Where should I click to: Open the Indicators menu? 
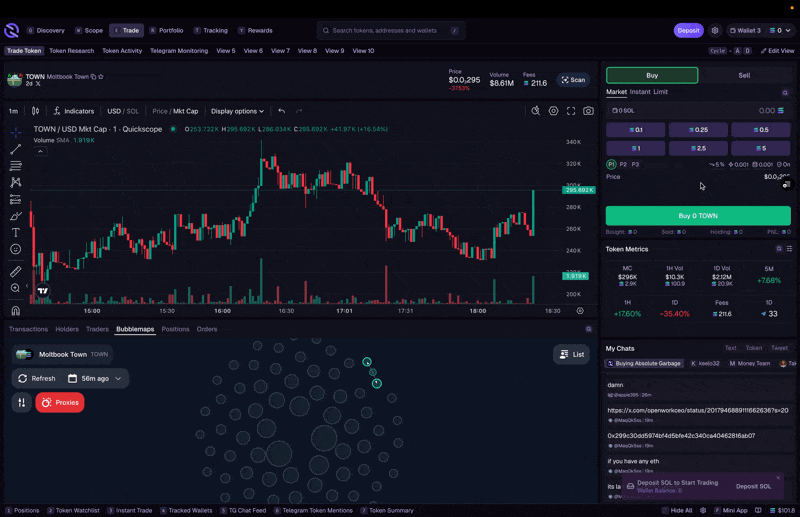tap(74, 111)
